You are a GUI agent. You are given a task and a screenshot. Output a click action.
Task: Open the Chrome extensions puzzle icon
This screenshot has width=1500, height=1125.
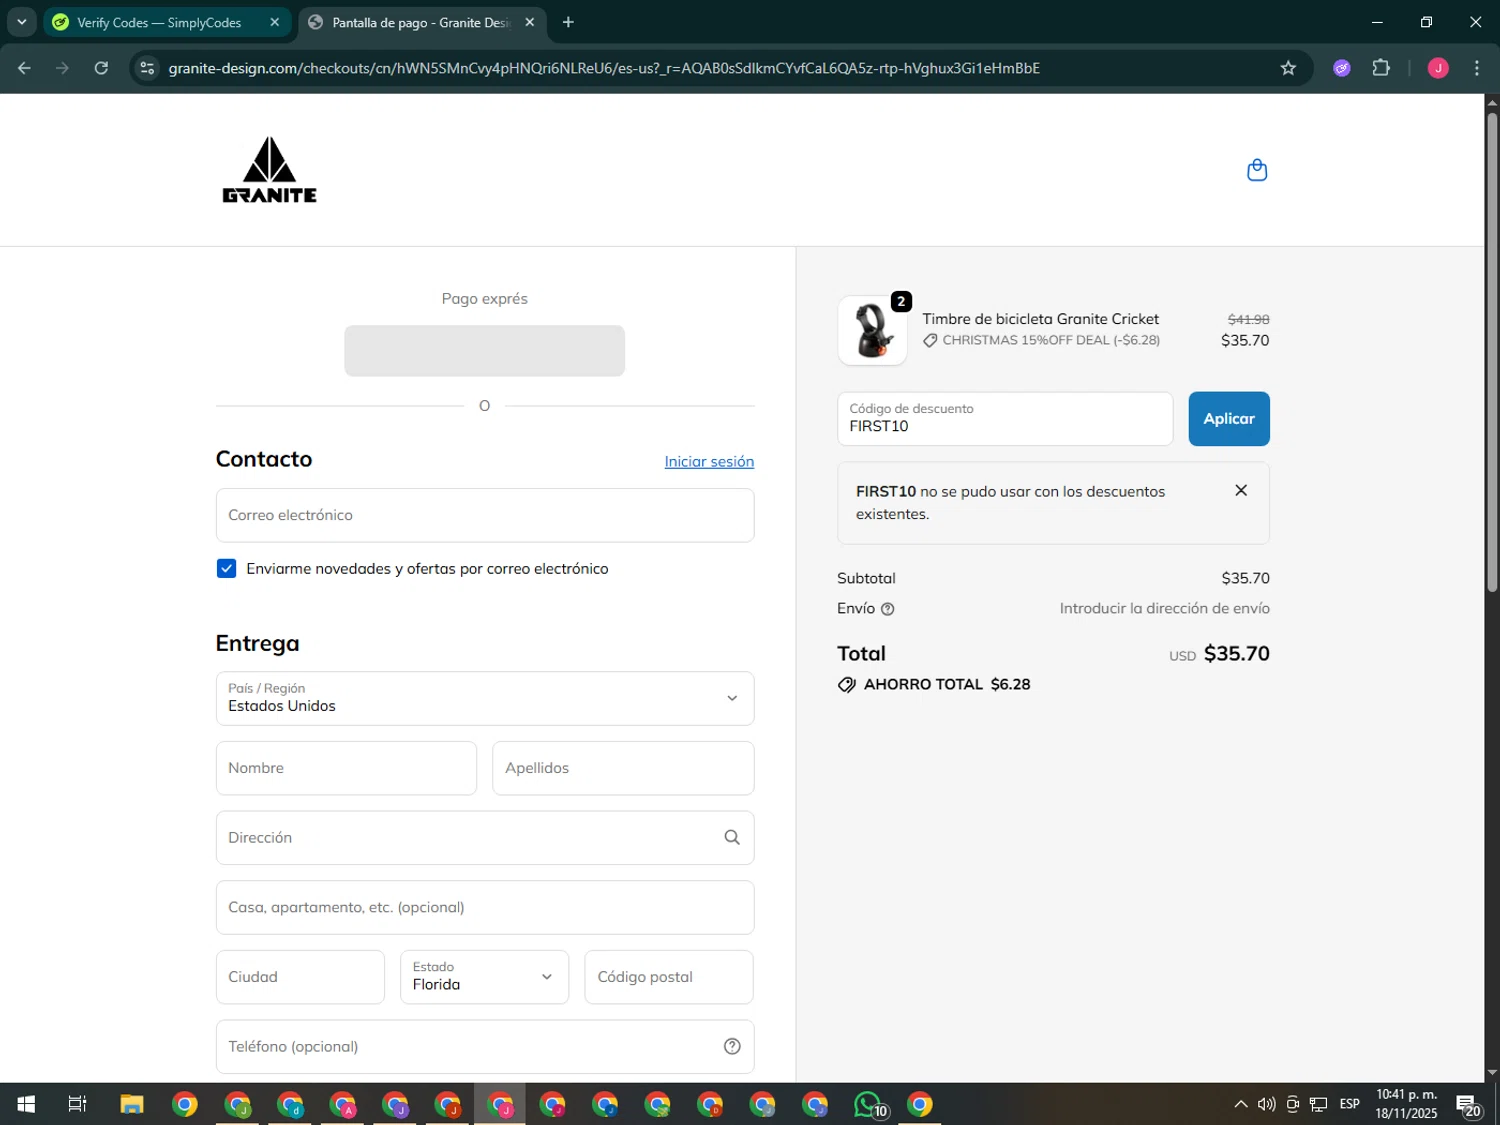[1381, 68]
